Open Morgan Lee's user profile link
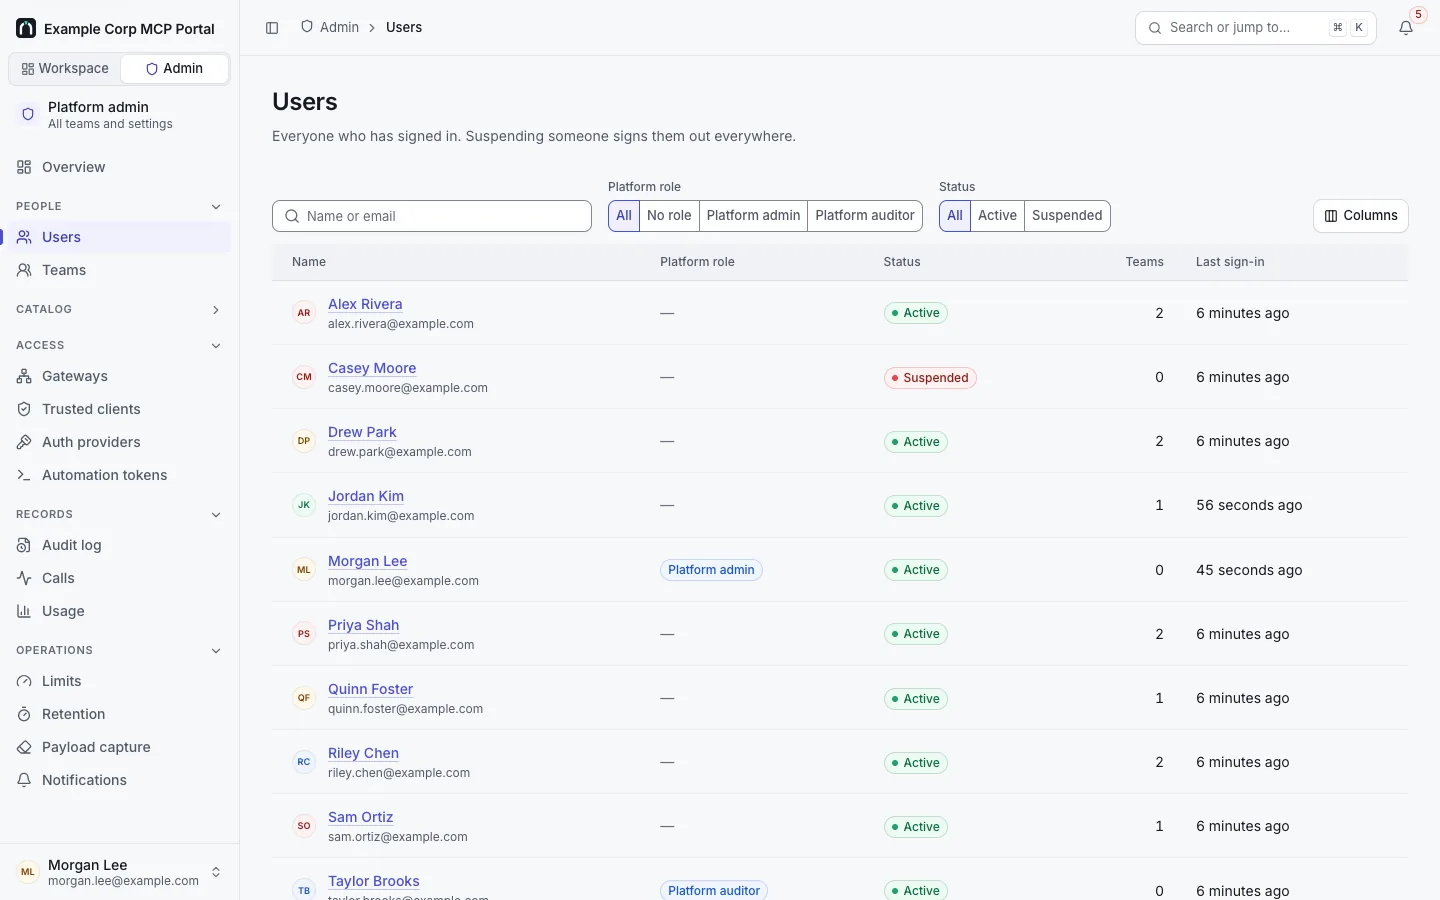The image size is (1440, 900). pyautogui.click(x=367, y=561)
